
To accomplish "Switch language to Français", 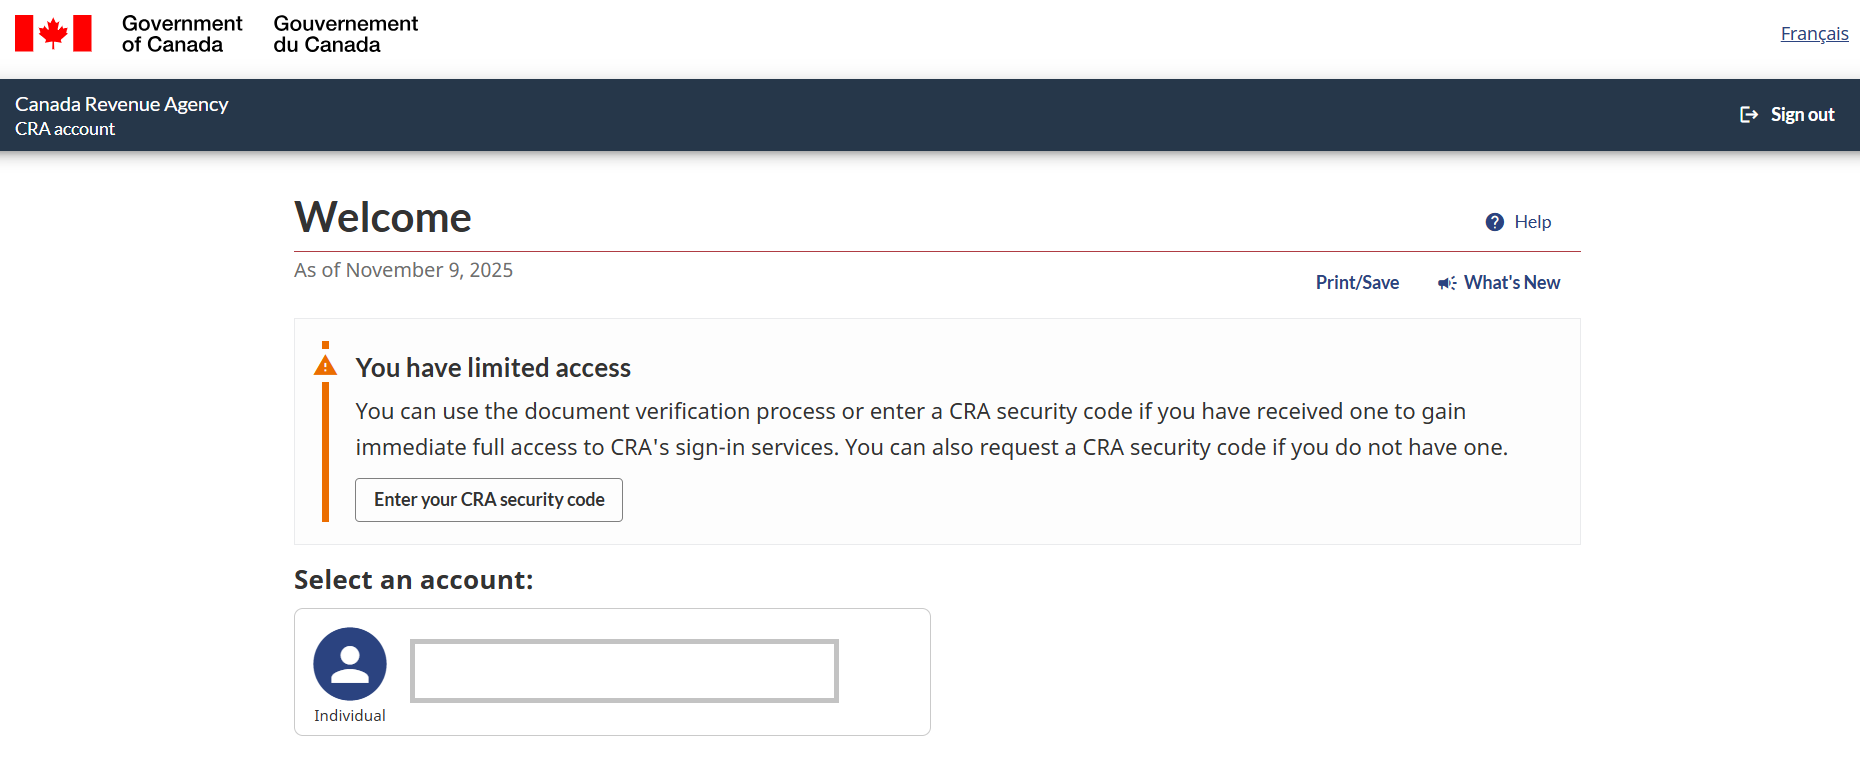I will coord(1814,34).
